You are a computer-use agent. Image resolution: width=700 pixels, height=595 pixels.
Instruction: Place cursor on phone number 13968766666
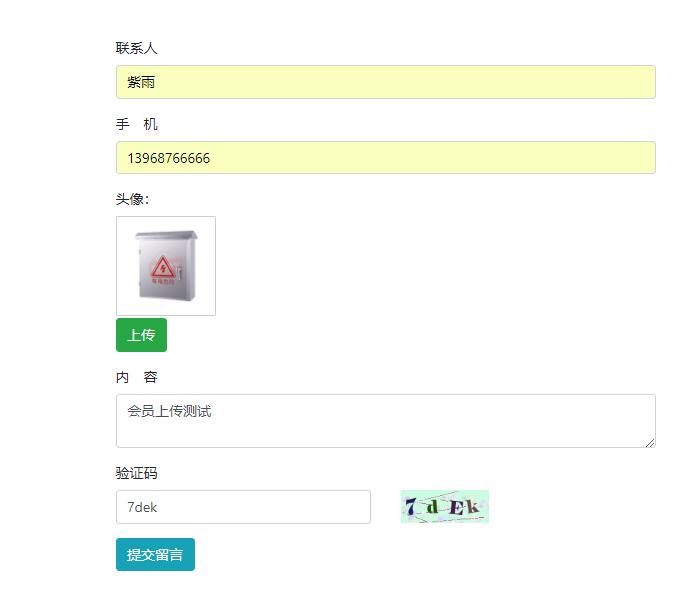(168, 158)
